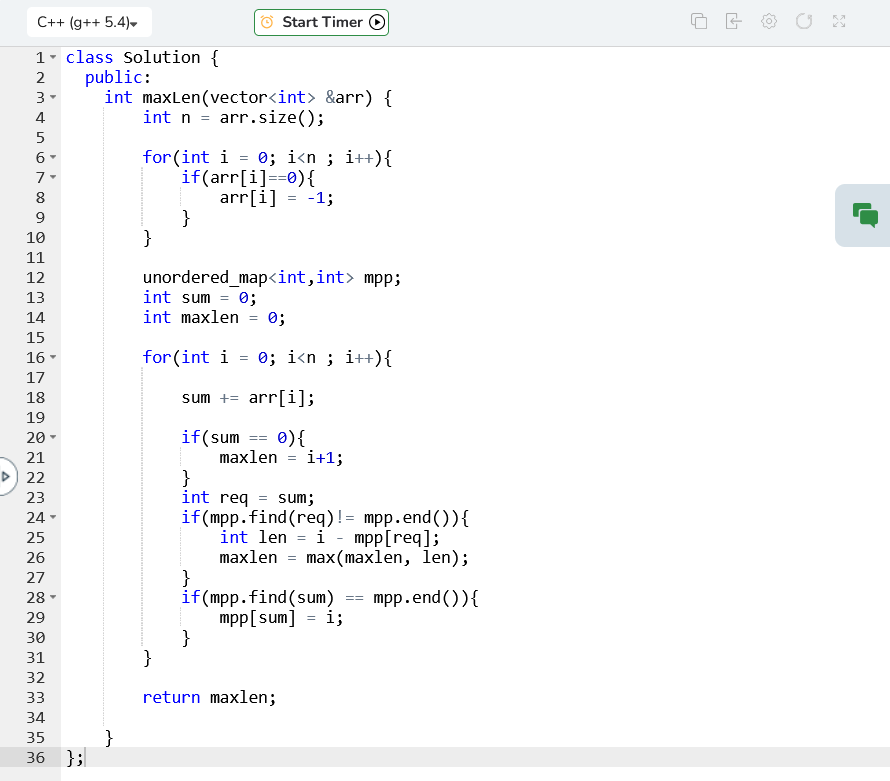Click line number 36 in gutter
The image size is (890, 781).
[35, 757]
